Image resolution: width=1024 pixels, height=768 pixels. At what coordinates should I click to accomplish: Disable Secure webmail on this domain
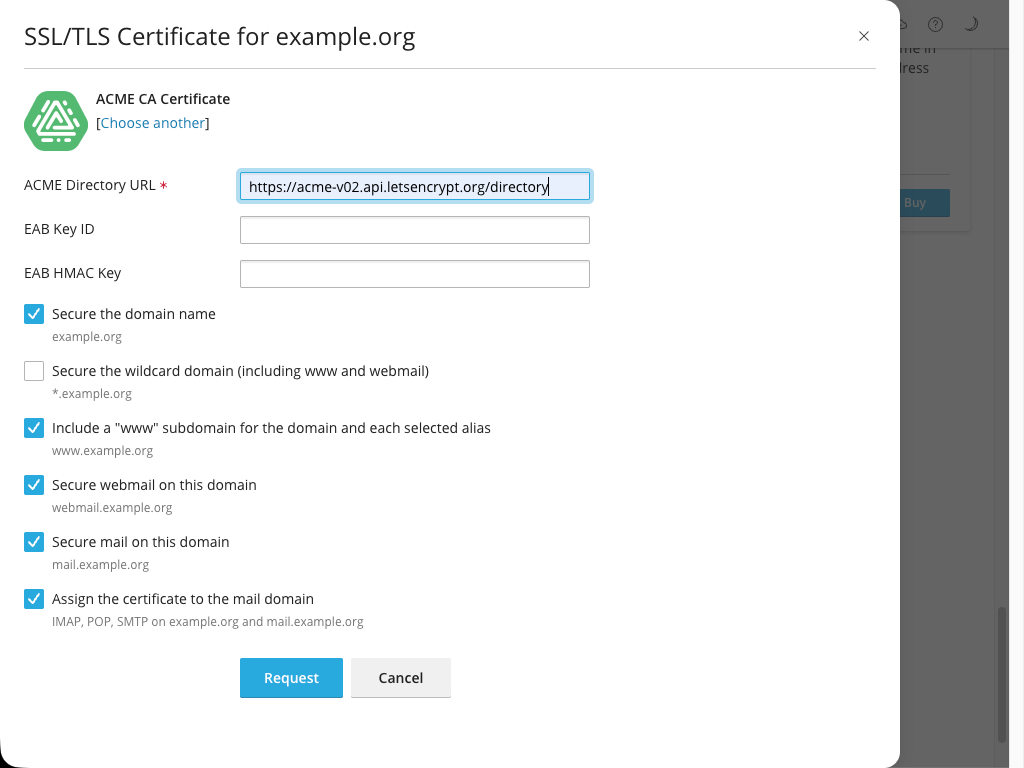[x=34, y=485]
